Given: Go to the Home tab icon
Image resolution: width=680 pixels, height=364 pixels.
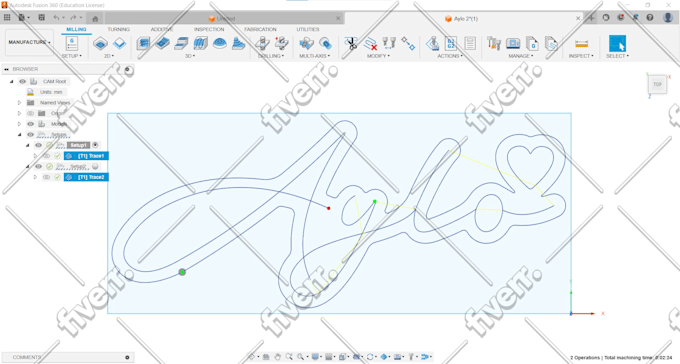Looking at the screenshot, I should 95,18.
